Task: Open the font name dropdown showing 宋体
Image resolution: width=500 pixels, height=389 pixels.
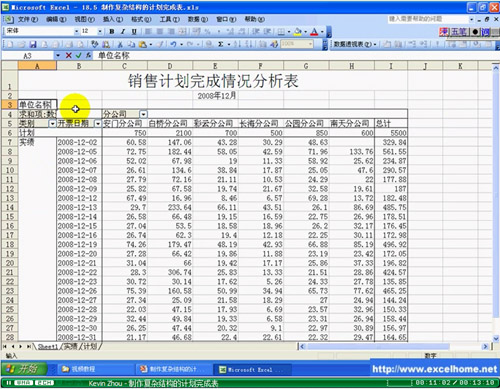Action: (x=77, y=31)
